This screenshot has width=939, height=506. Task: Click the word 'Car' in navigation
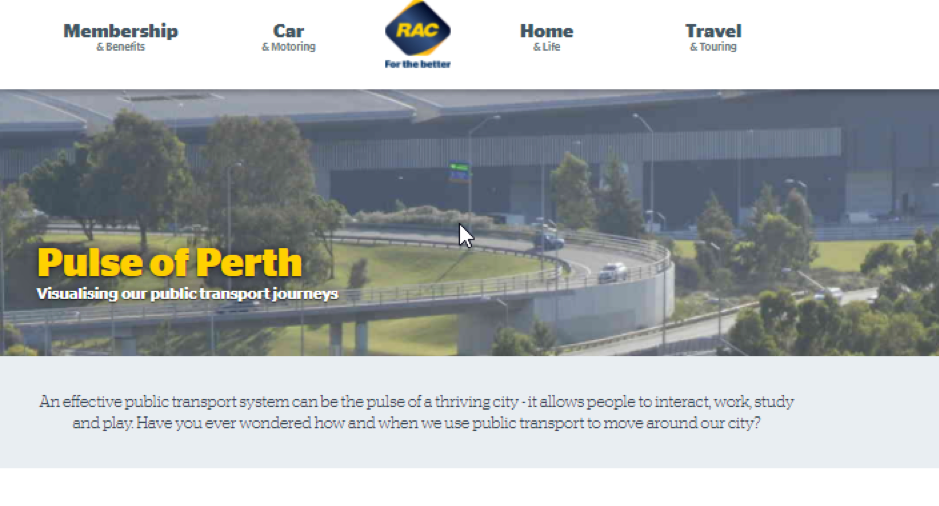coord(289,31)
